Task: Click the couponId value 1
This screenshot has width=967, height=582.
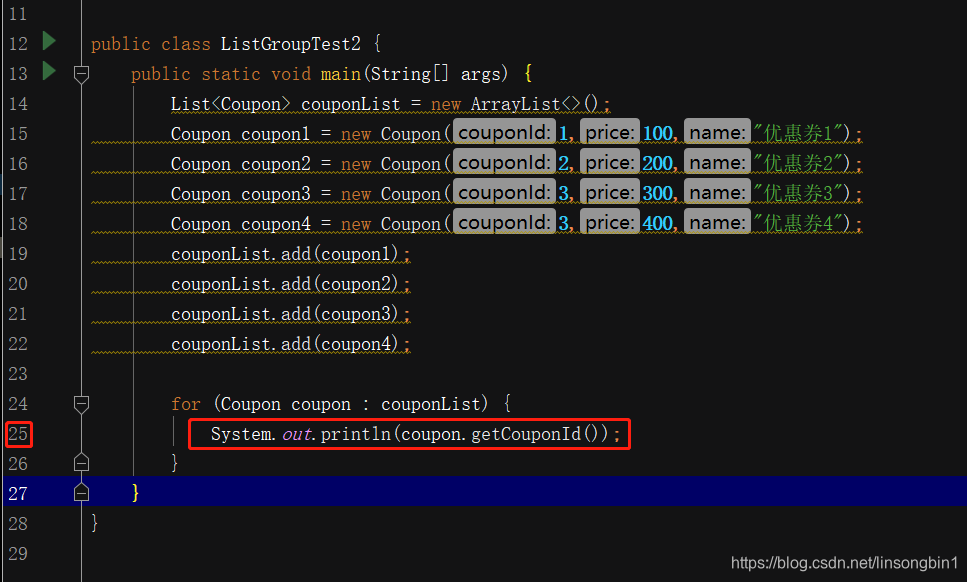Action: [x=564, y=133]
